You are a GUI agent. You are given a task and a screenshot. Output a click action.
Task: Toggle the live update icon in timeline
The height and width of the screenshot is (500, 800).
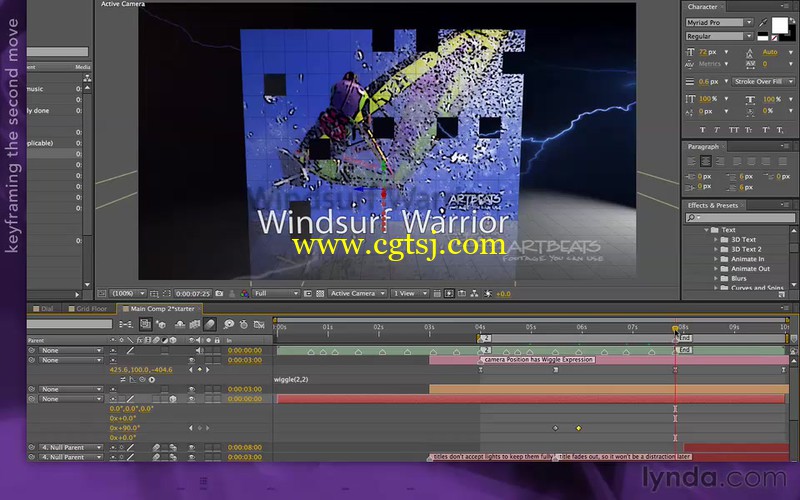[x=145, y=324]
